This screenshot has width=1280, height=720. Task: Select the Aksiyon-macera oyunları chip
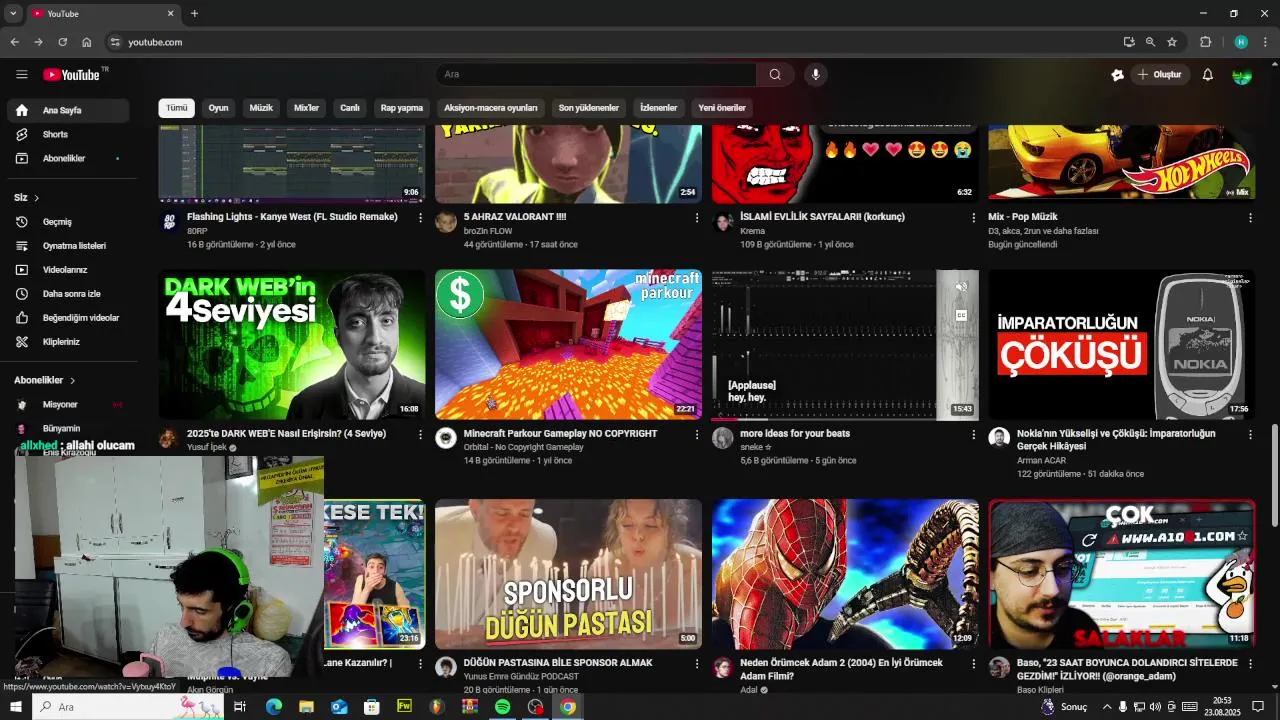(491, 108)
